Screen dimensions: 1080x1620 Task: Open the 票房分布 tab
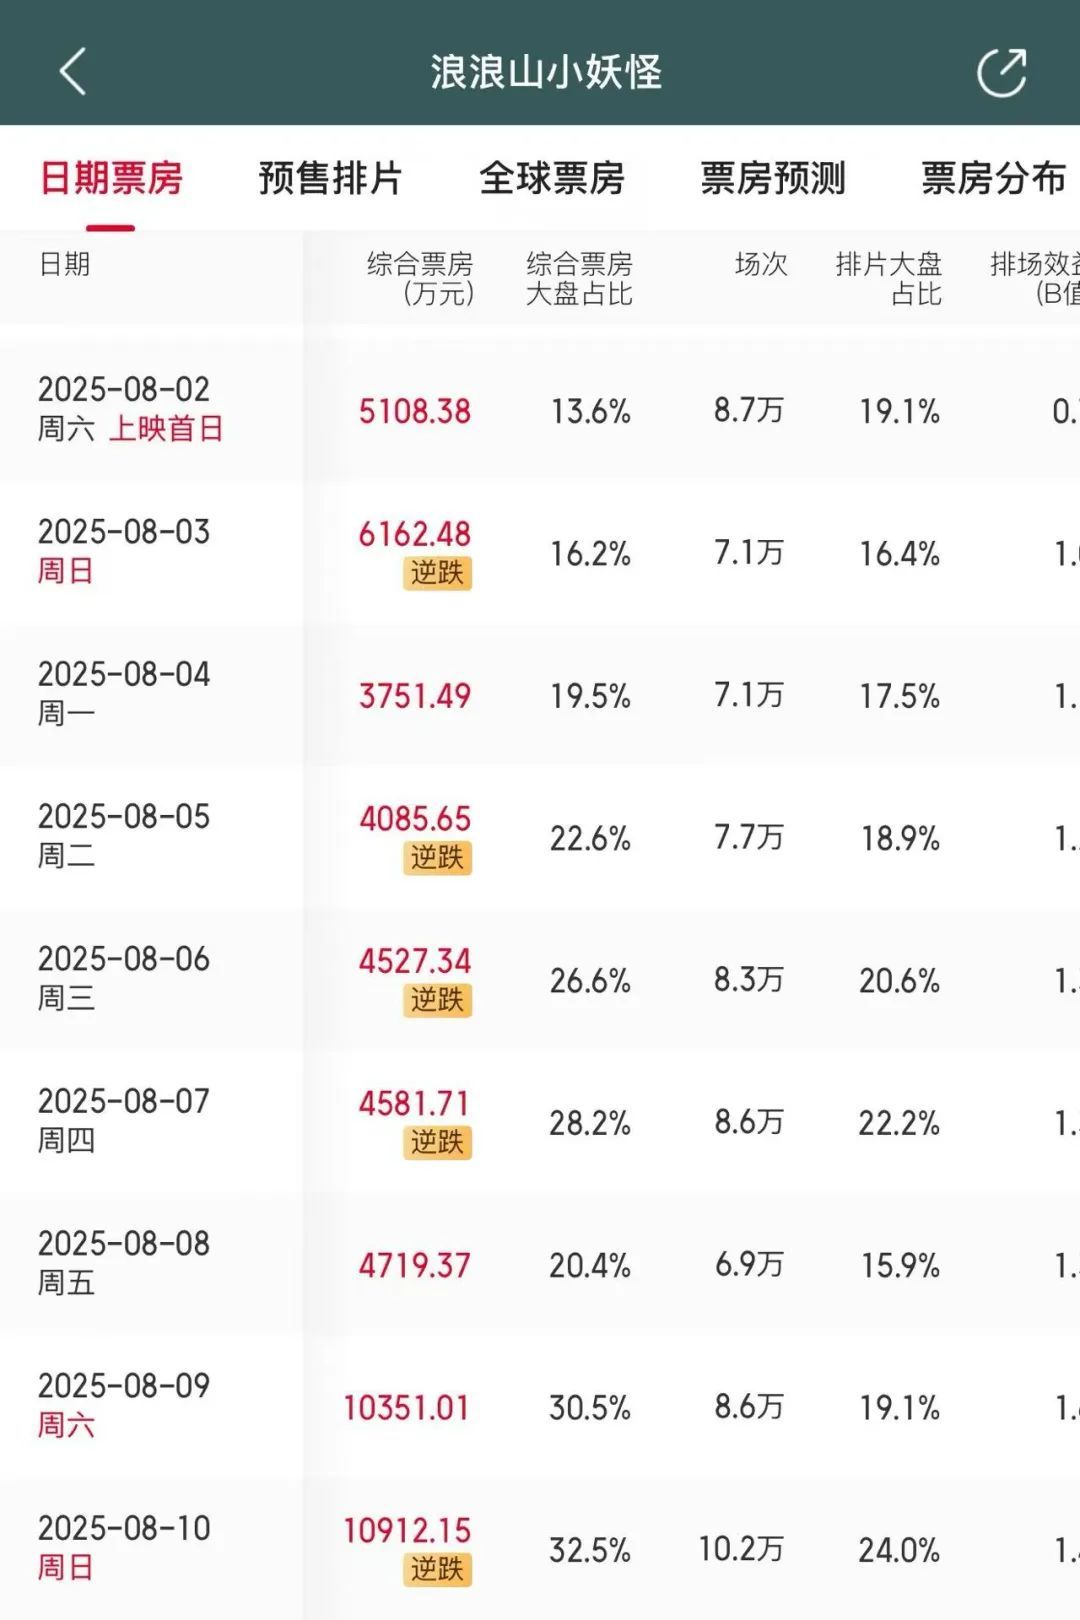(993, 179)
